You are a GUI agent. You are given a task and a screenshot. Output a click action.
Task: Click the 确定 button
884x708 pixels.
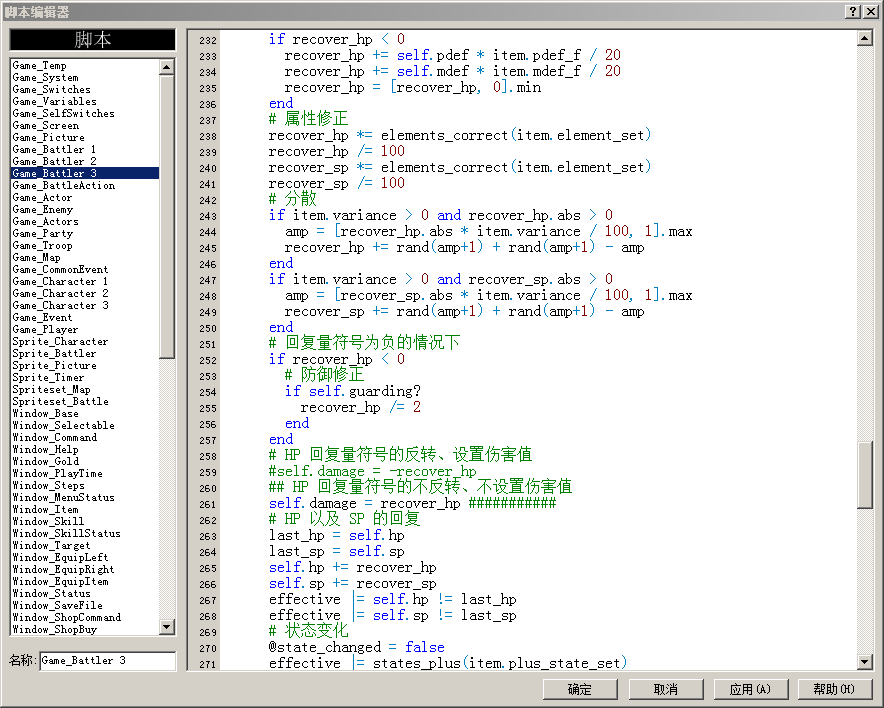click(x=580, y=689)
